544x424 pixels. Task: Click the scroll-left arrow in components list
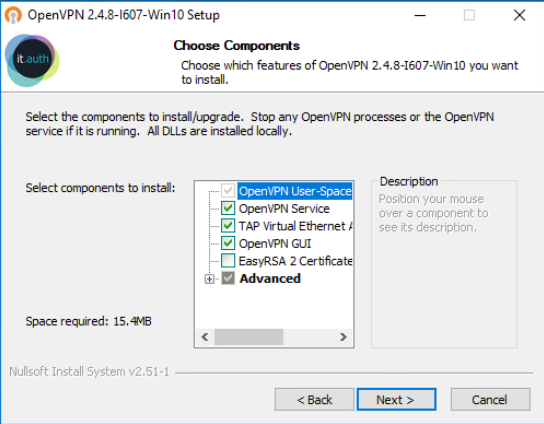pos(205,337)
